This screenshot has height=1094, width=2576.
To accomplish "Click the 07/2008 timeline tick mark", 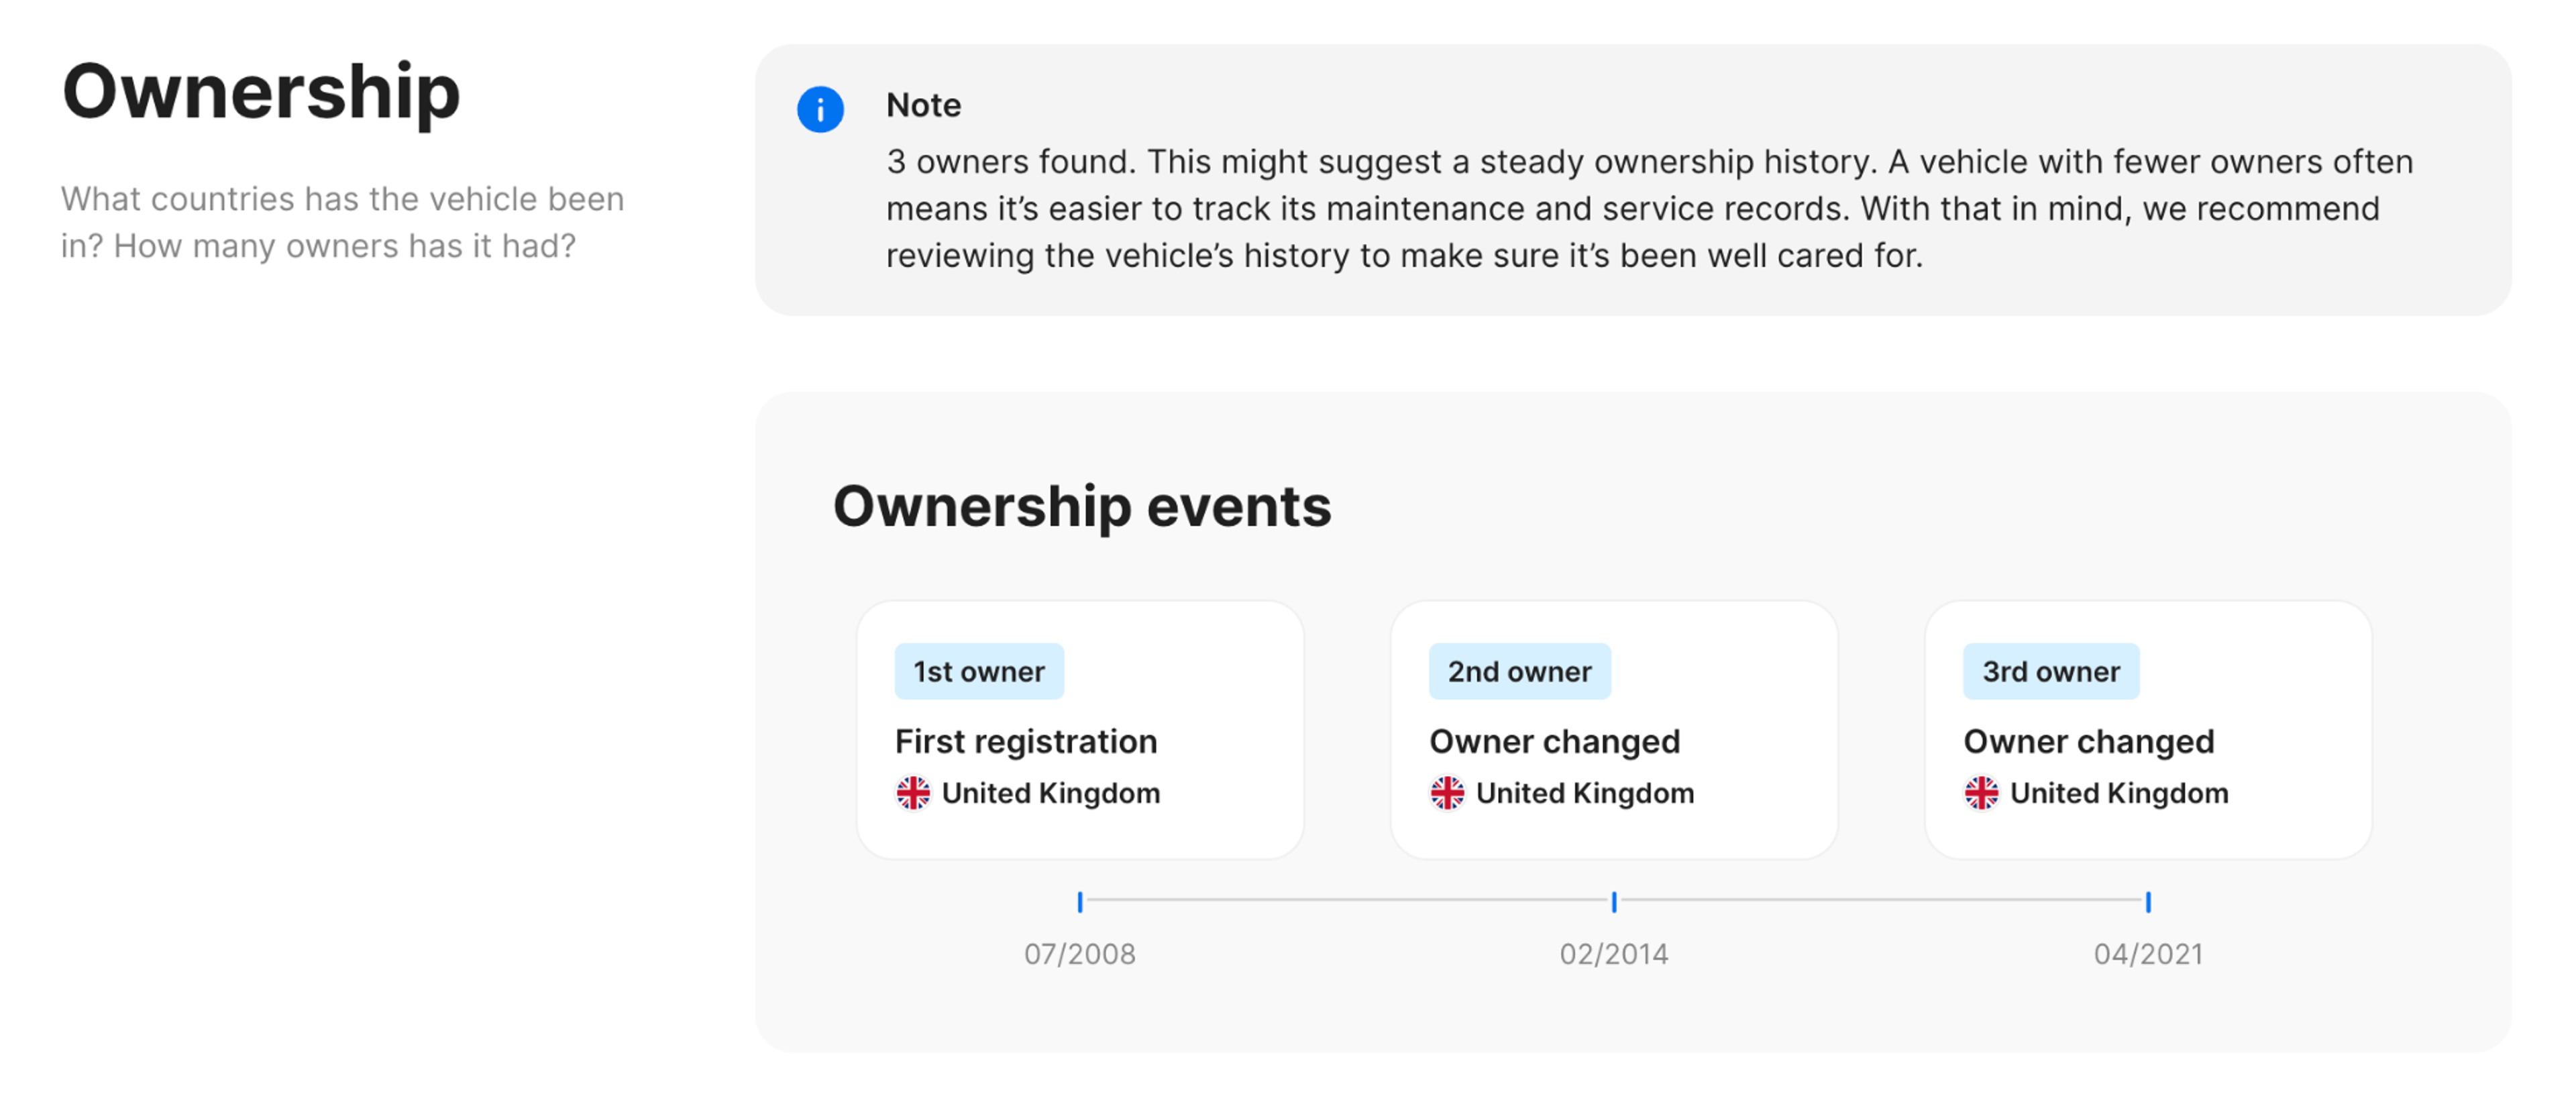I will 1080,902.
